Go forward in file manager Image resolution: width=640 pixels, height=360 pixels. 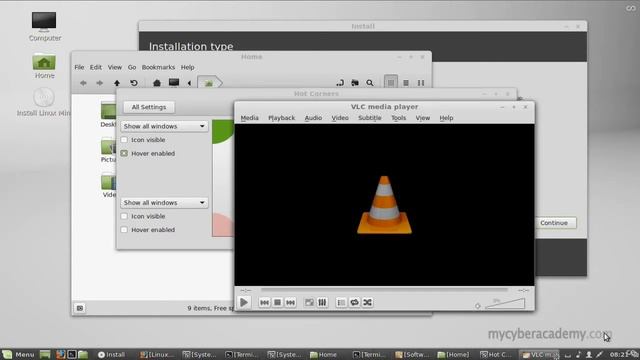point(99,83)
